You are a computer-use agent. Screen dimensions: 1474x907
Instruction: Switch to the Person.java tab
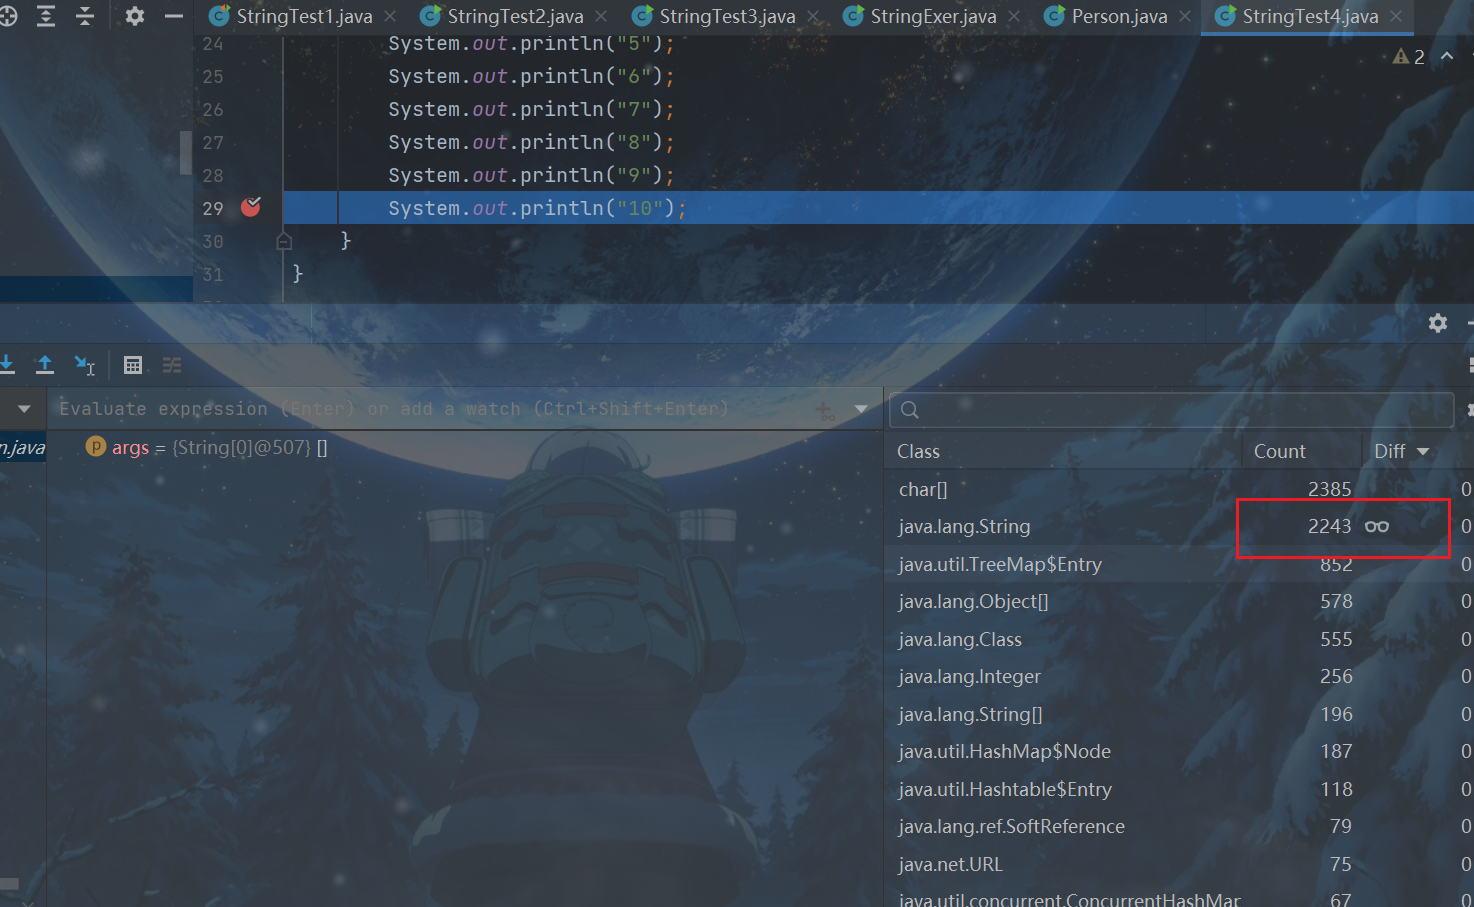click(1118, 16)
